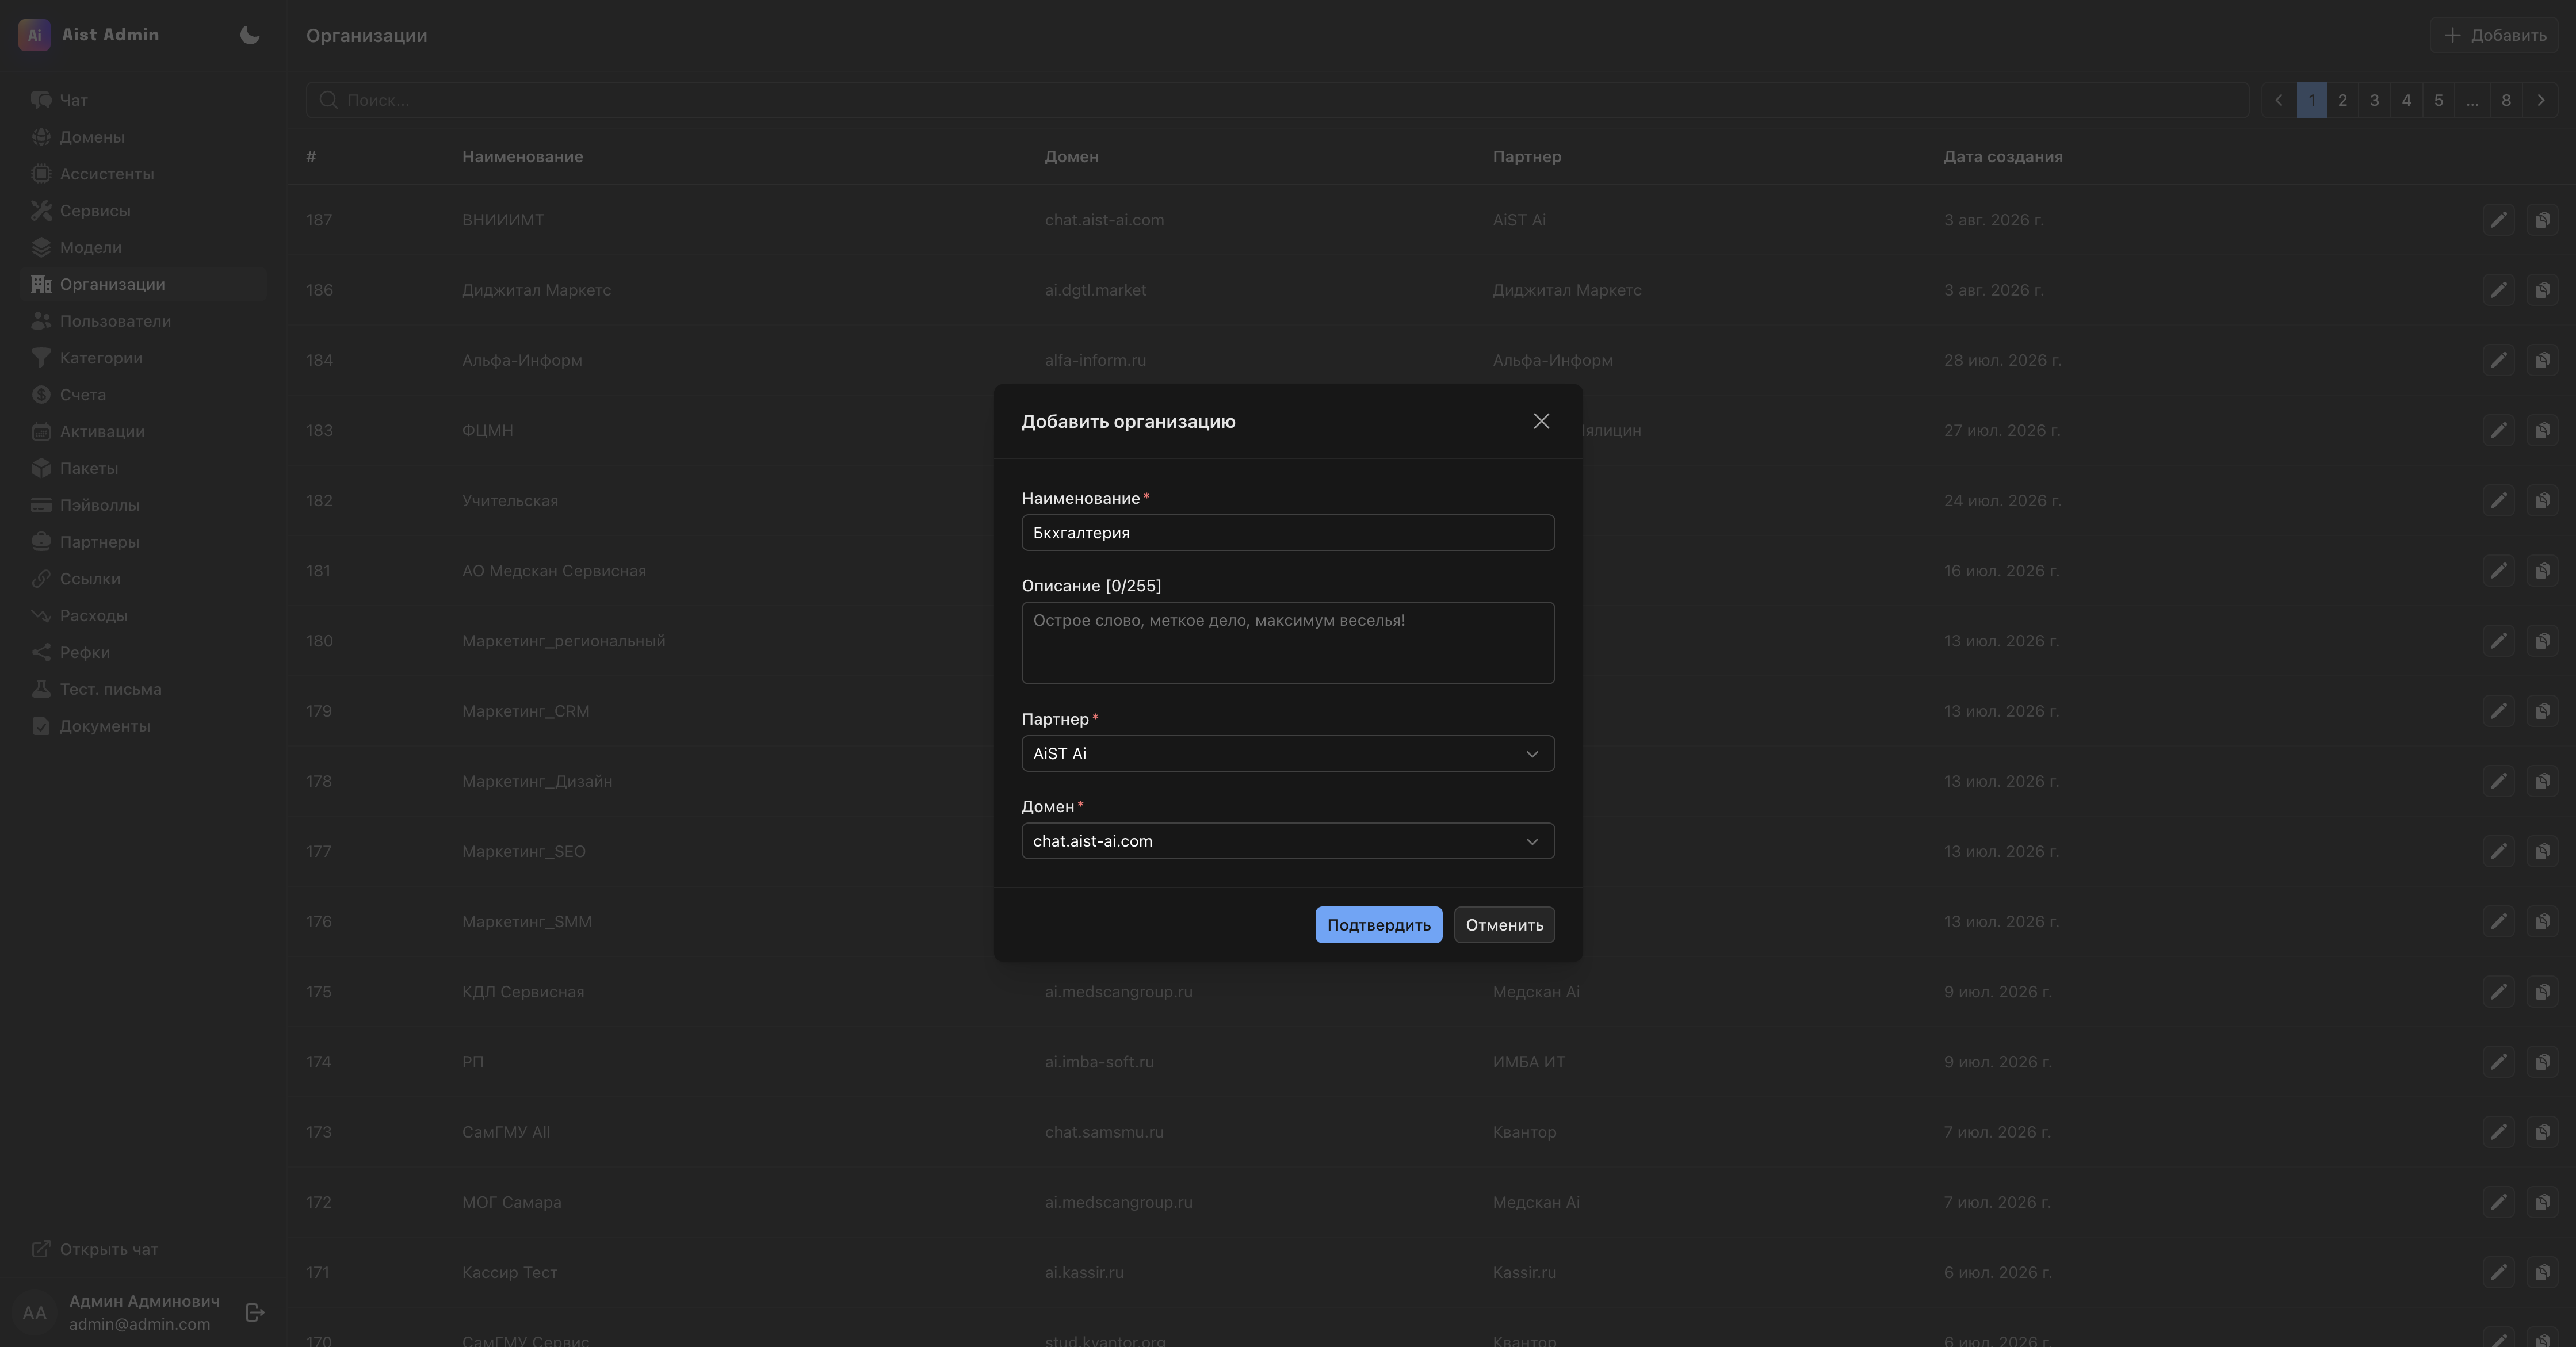Edit the Учительская row
Image resolution: width=2576 pixels, height=1347 pixels.
[2498, 500]
